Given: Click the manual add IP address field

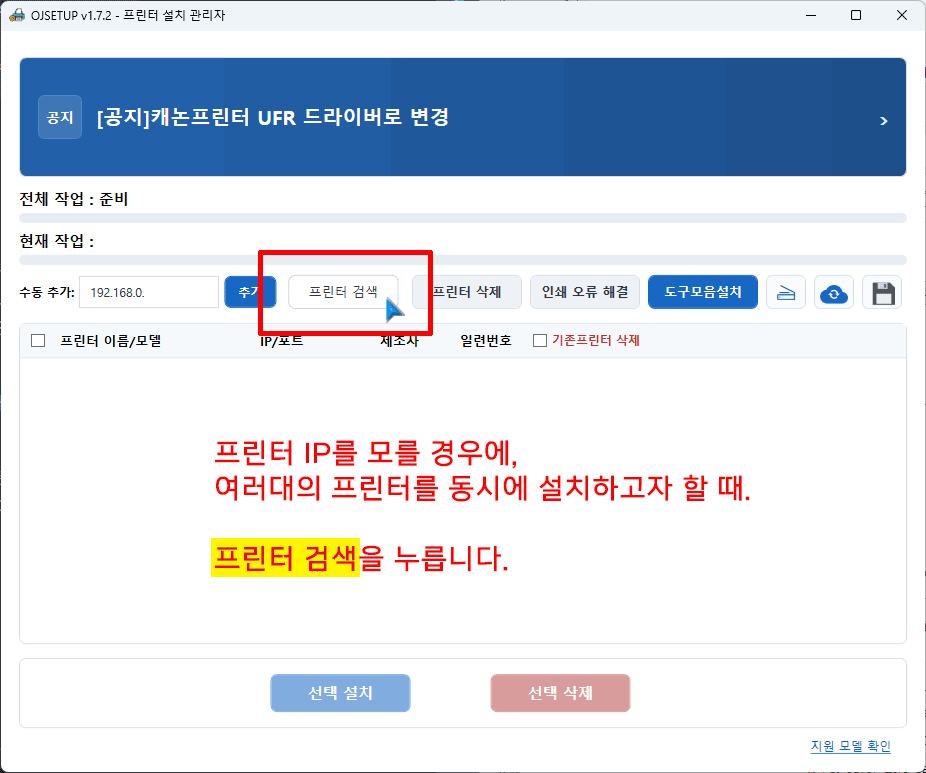Looking at the screenshot, I should (x=148, y=292).
